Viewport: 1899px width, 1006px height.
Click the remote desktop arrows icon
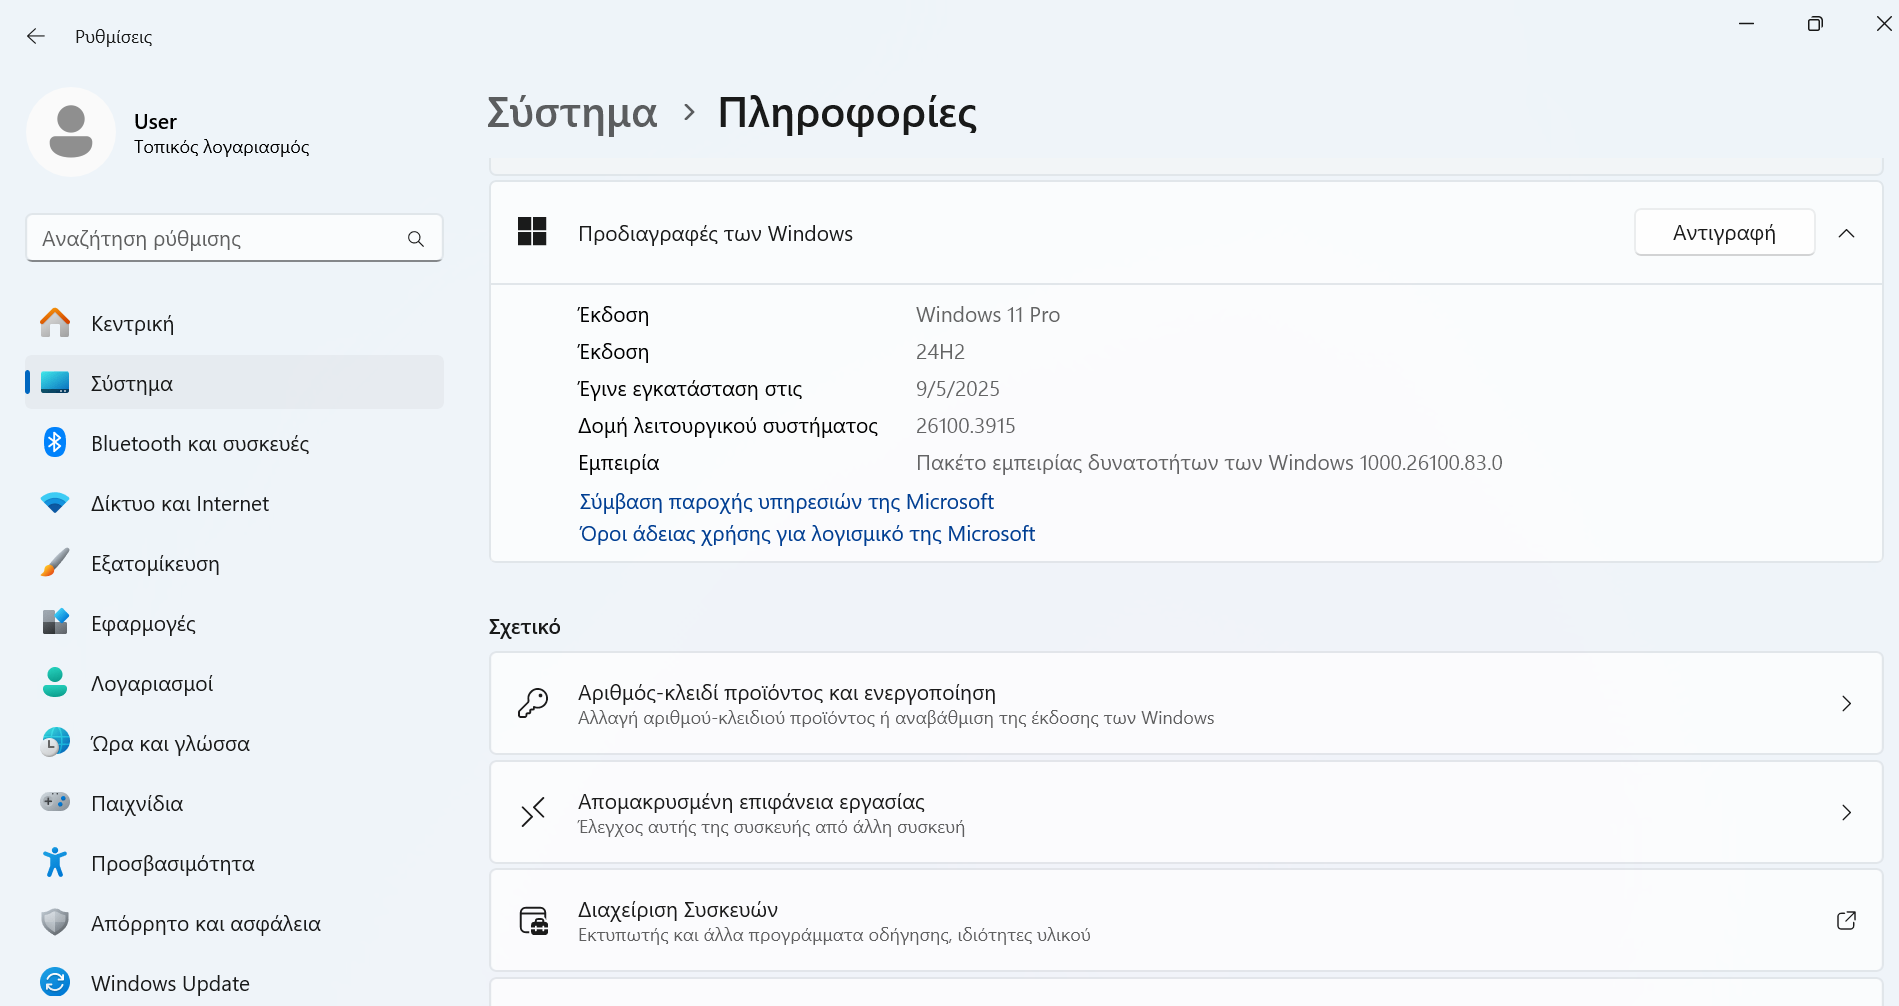coord(533,812)
